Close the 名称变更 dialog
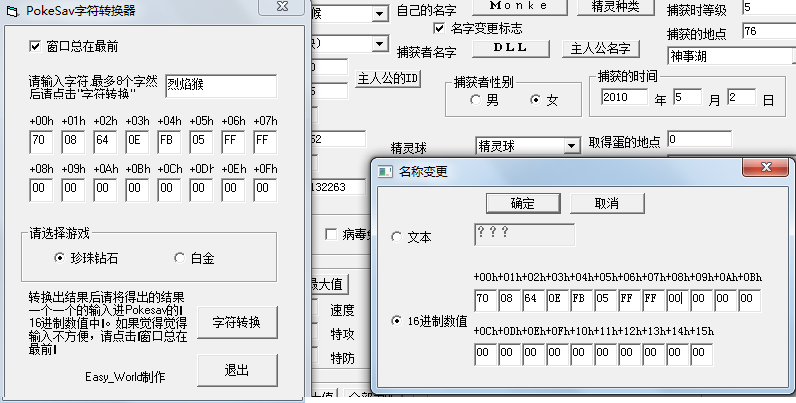The width and height of the screenshot is (796, 403). click(x=766, y=167)
